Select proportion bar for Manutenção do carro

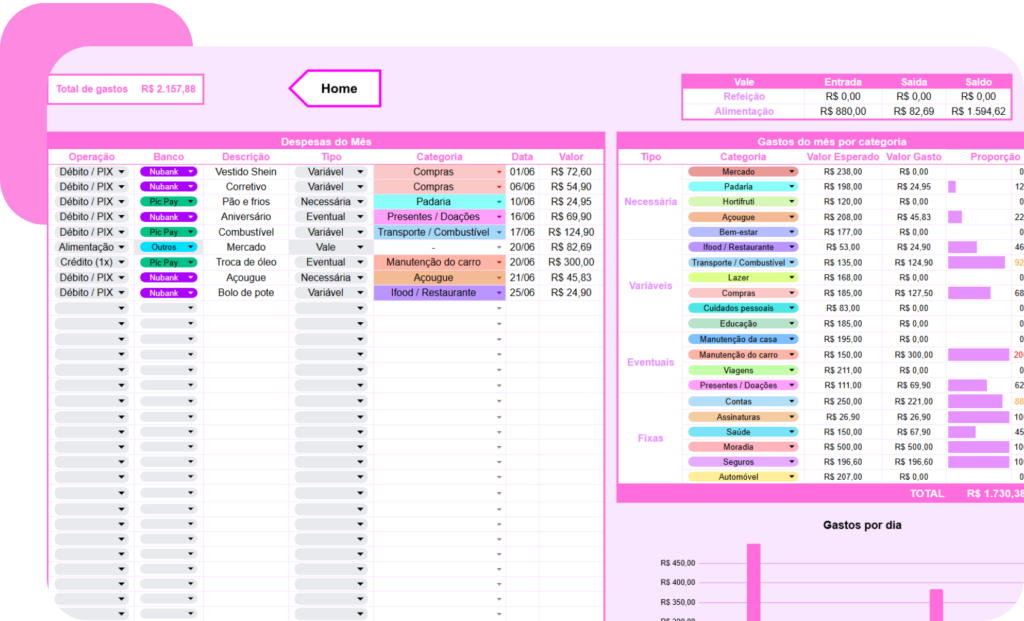[x=978, y=355]
